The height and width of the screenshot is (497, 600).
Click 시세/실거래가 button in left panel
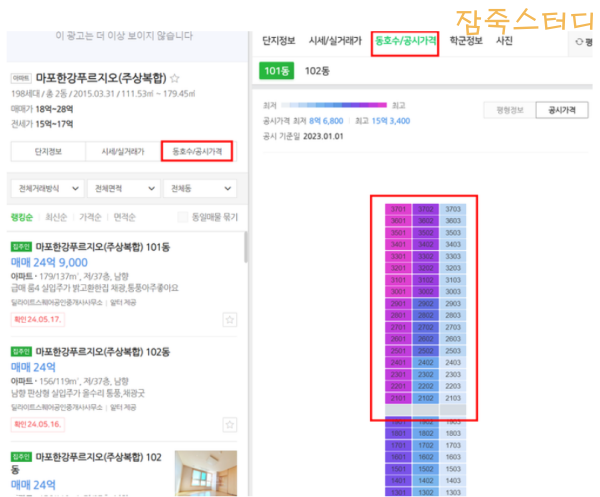123,152
